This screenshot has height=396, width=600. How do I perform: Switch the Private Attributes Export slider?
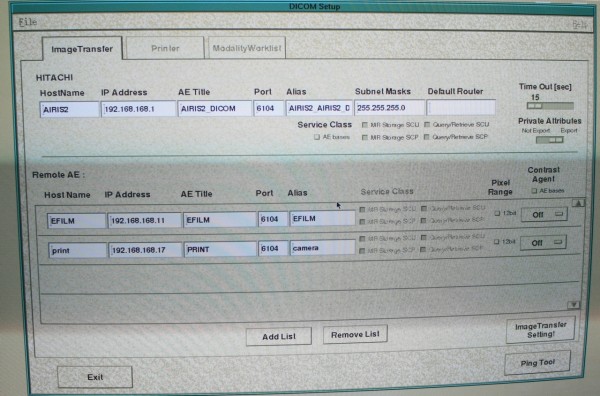[550, 140]
